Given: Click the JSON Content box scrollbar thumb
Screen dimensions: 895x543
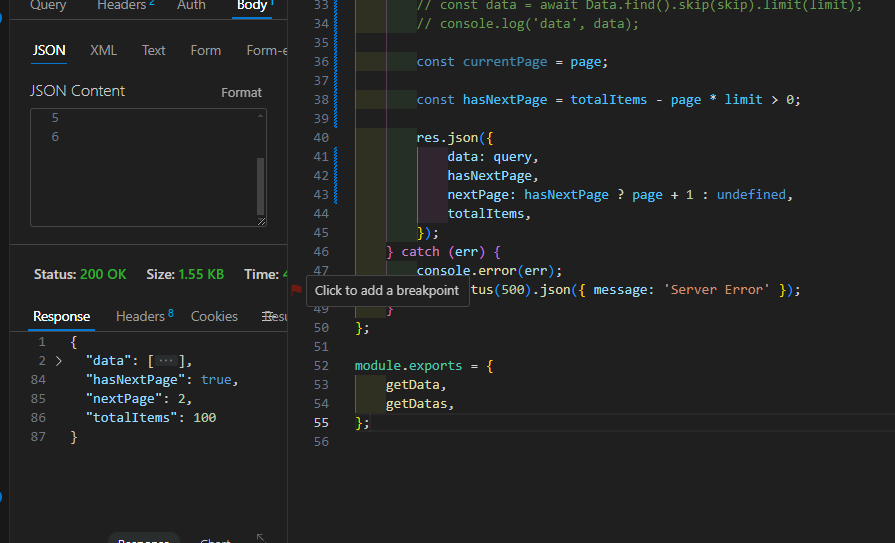Looking at the screenshot, I should click(x=260, y=186).
